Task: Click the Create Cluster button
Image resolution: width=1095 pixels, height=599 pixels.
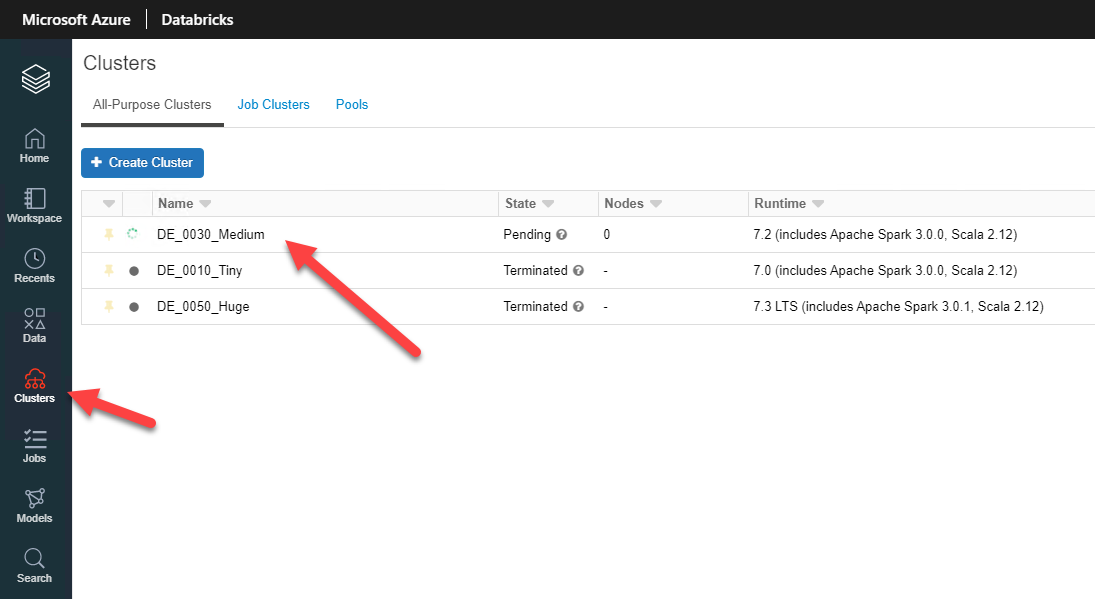Action: tap(142, 162)
